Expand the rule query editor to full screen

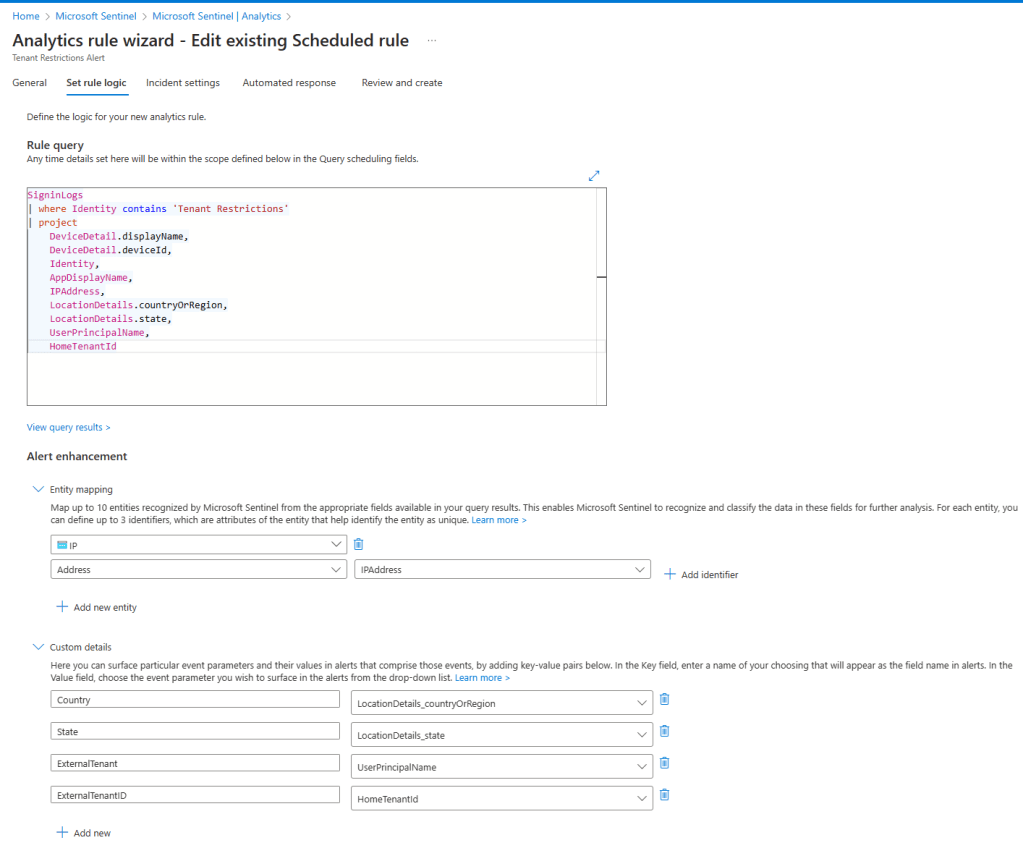coord(594,176)
